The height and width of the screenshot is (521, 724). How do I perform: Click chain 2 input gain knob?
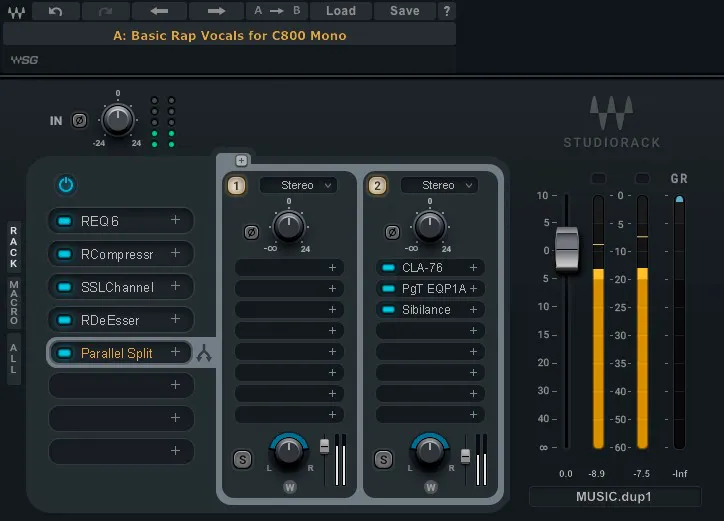429,226
